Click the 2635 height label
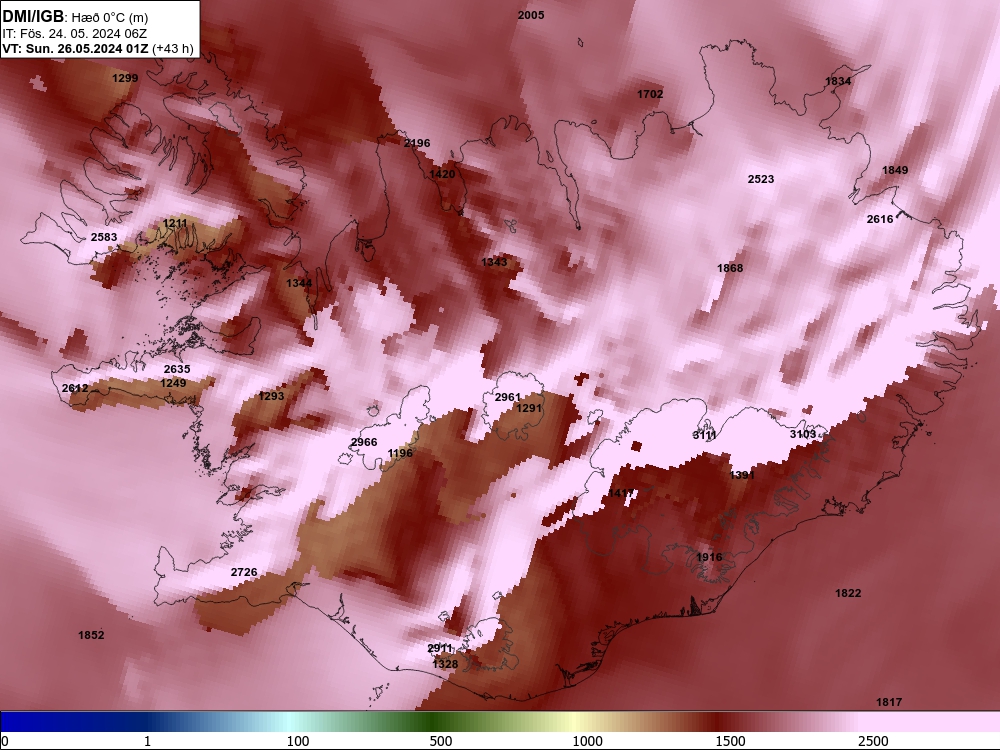 pyautogui.click(x=177, y=369)
